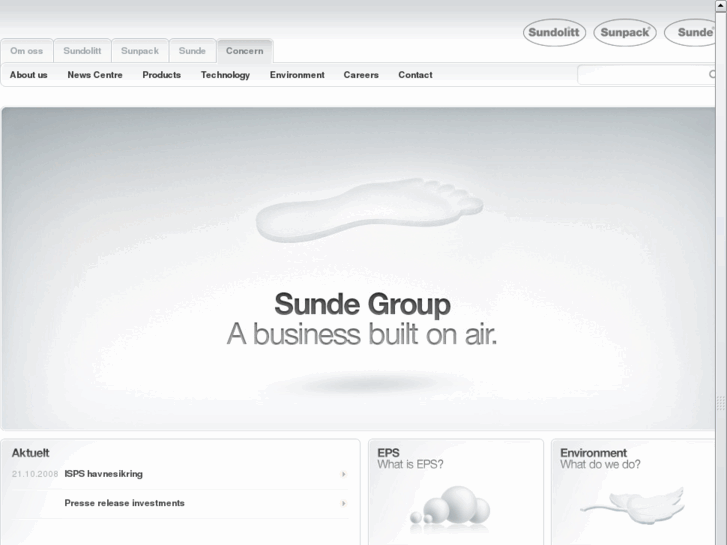Open the Technology menu
Image resolution: width=727 pixels, height=545 pixels.
pos(225,75)
